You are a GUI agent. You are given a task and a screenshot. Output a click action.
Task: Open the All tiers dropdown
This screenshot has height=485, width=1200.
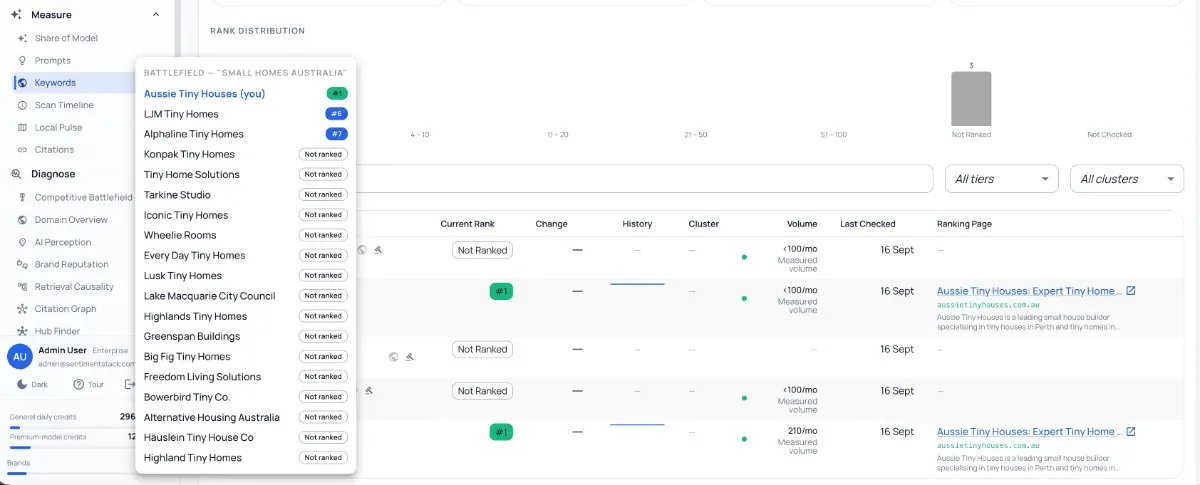point(1002,179)
